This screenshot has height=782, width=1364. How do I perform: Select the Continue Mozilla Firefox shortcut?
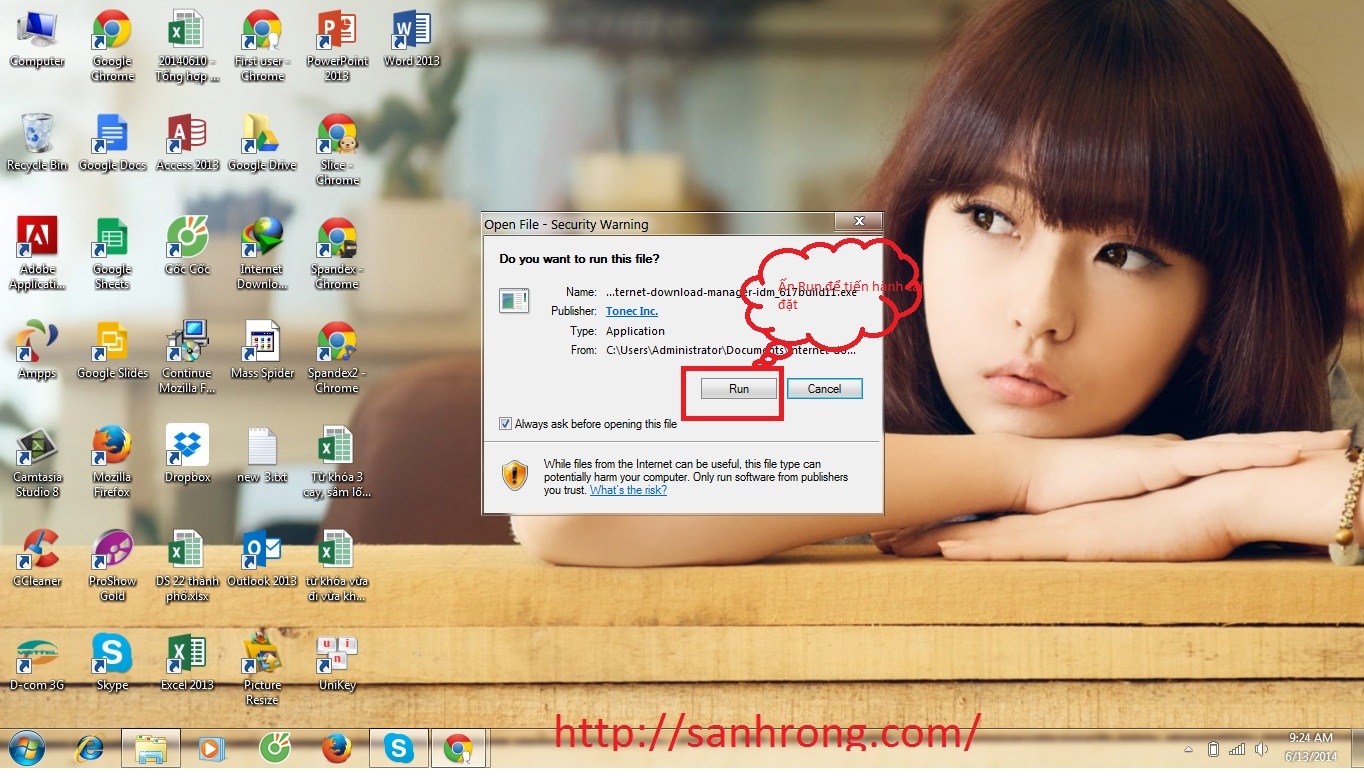coord(187,357)
